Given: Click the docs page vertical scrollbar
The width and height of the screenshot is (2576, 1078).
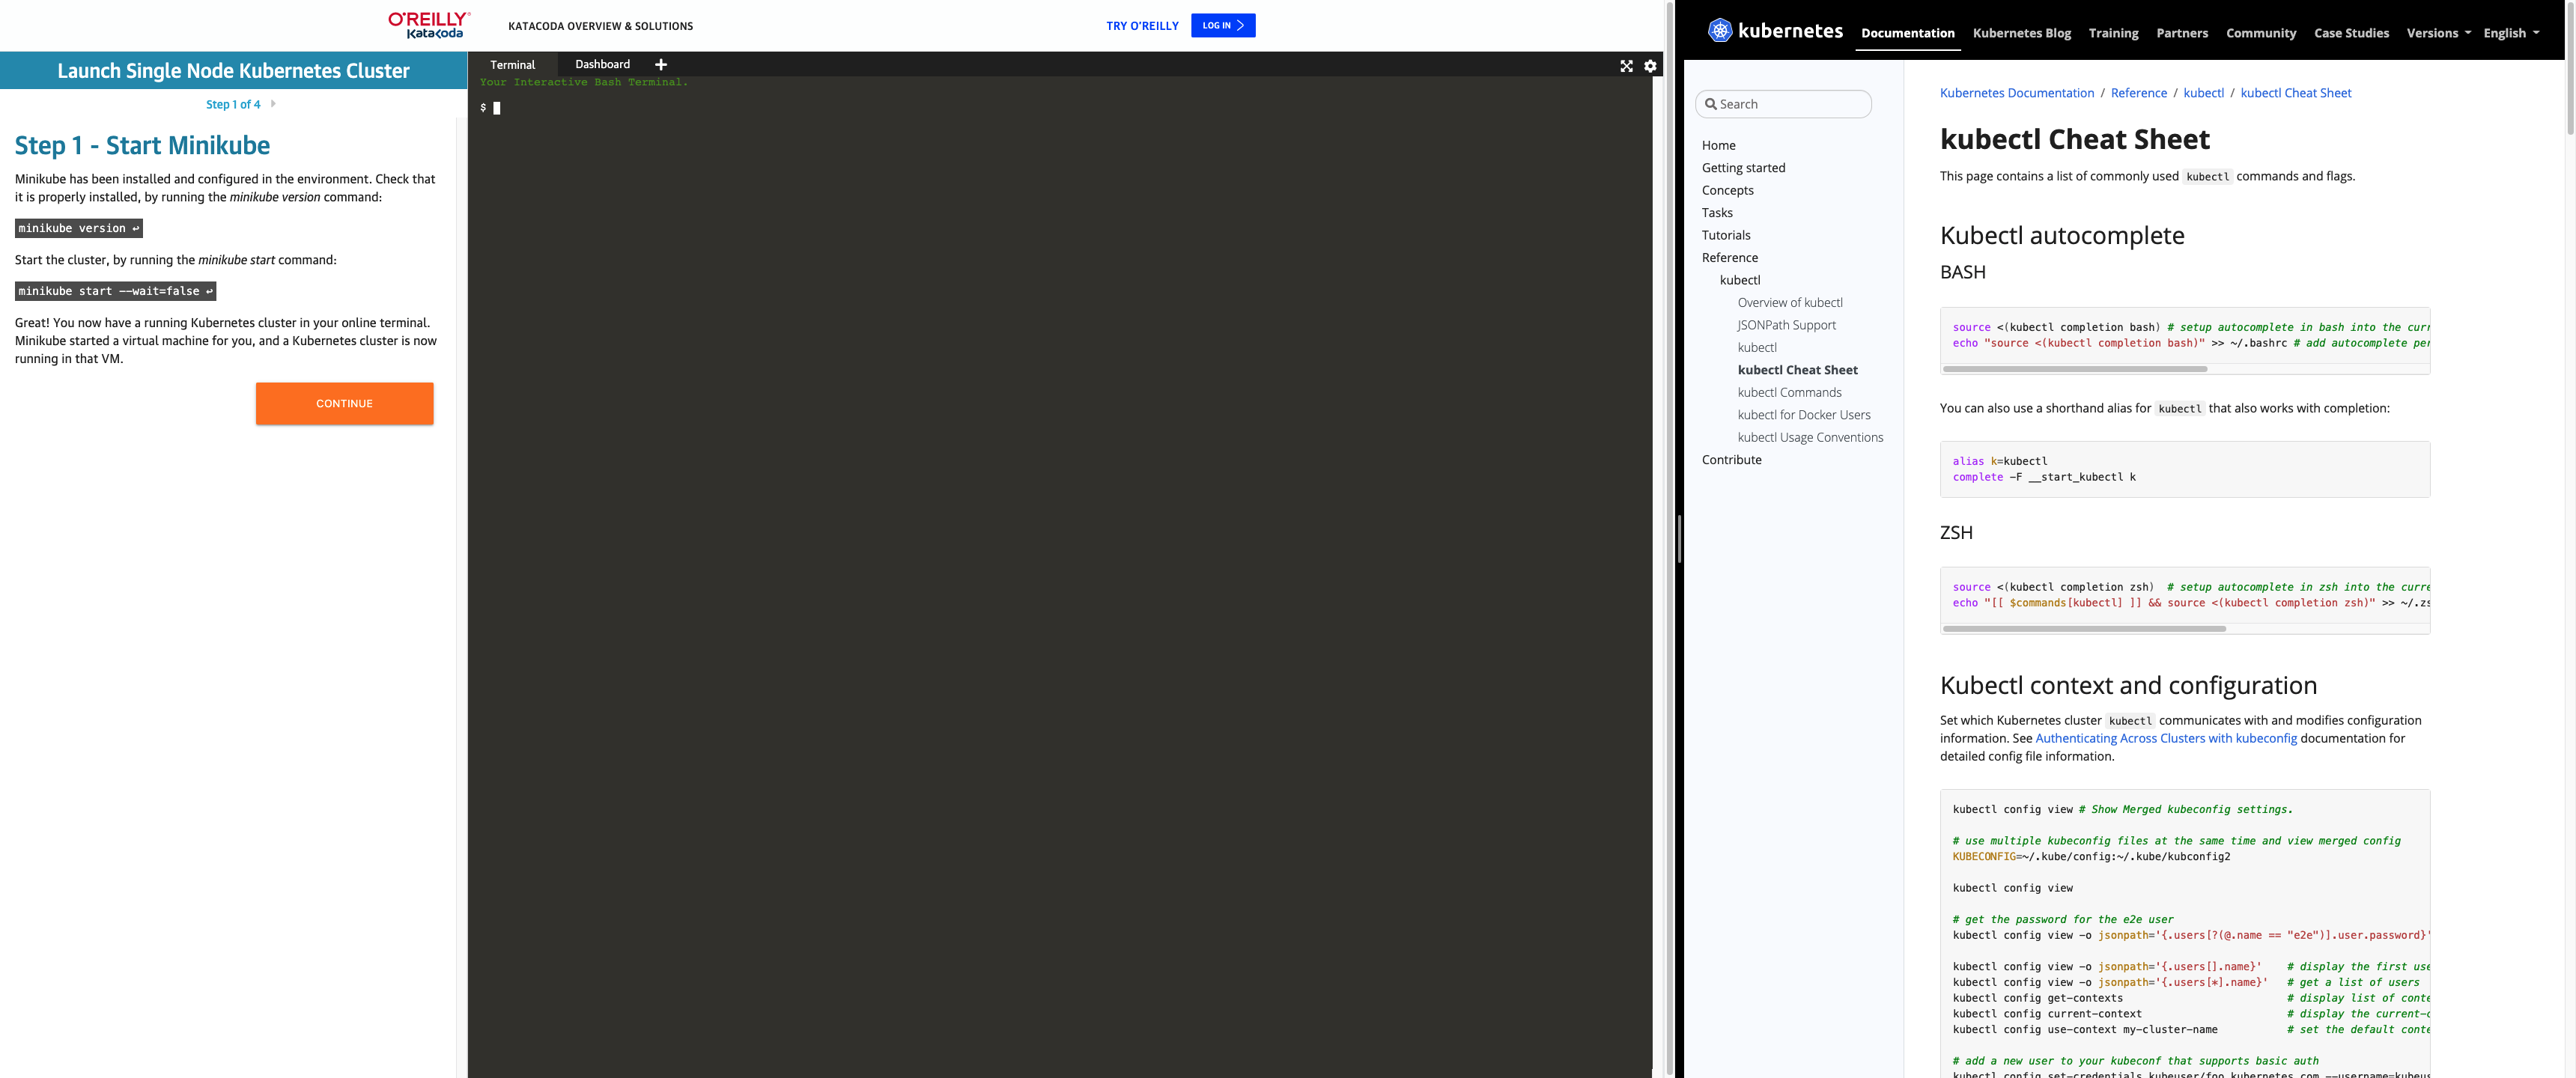Looking at the screenshot, I should click(2570, 70).
